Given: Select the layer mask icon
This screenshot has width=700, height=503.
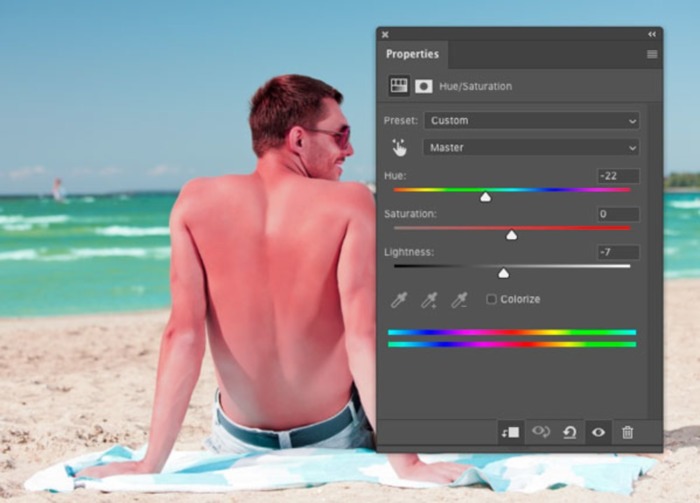Looking at the screenshot, I should 423,86.
